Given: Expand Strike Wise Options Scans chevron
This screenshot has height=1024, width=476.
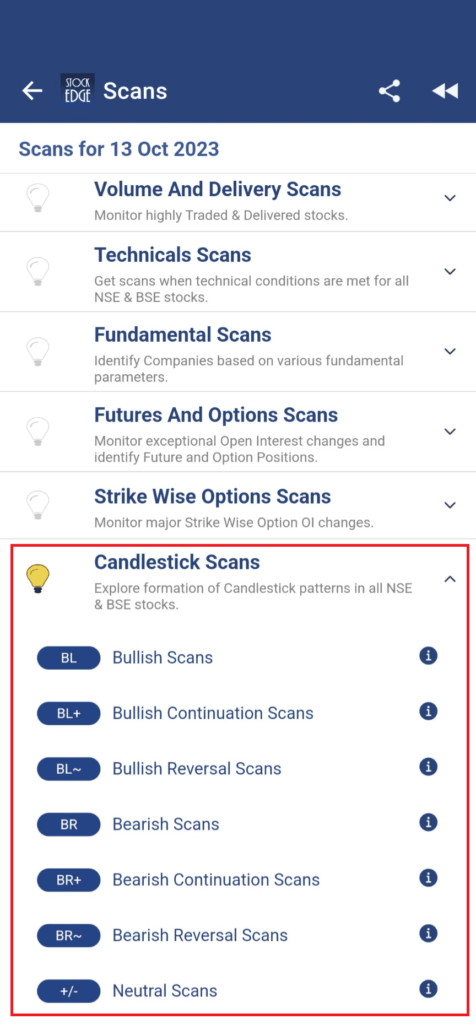Looking at the screenshot, I should (x=450, y=505).
